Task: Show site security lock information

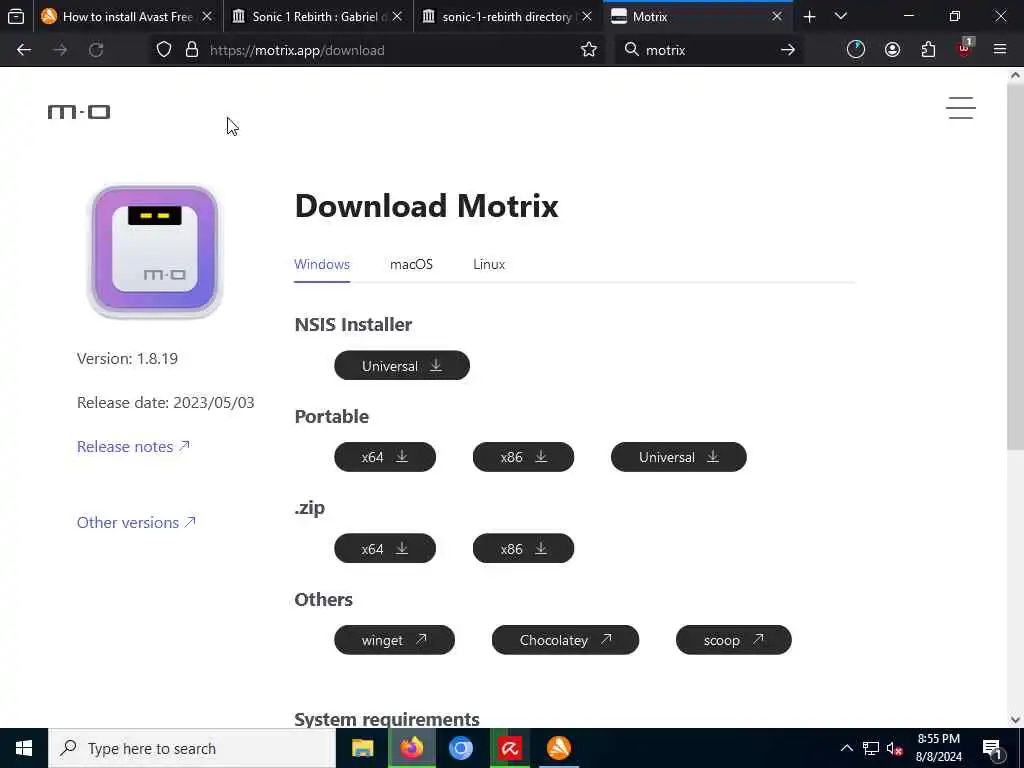Action: pyautogui.click(x=192, y=50)
